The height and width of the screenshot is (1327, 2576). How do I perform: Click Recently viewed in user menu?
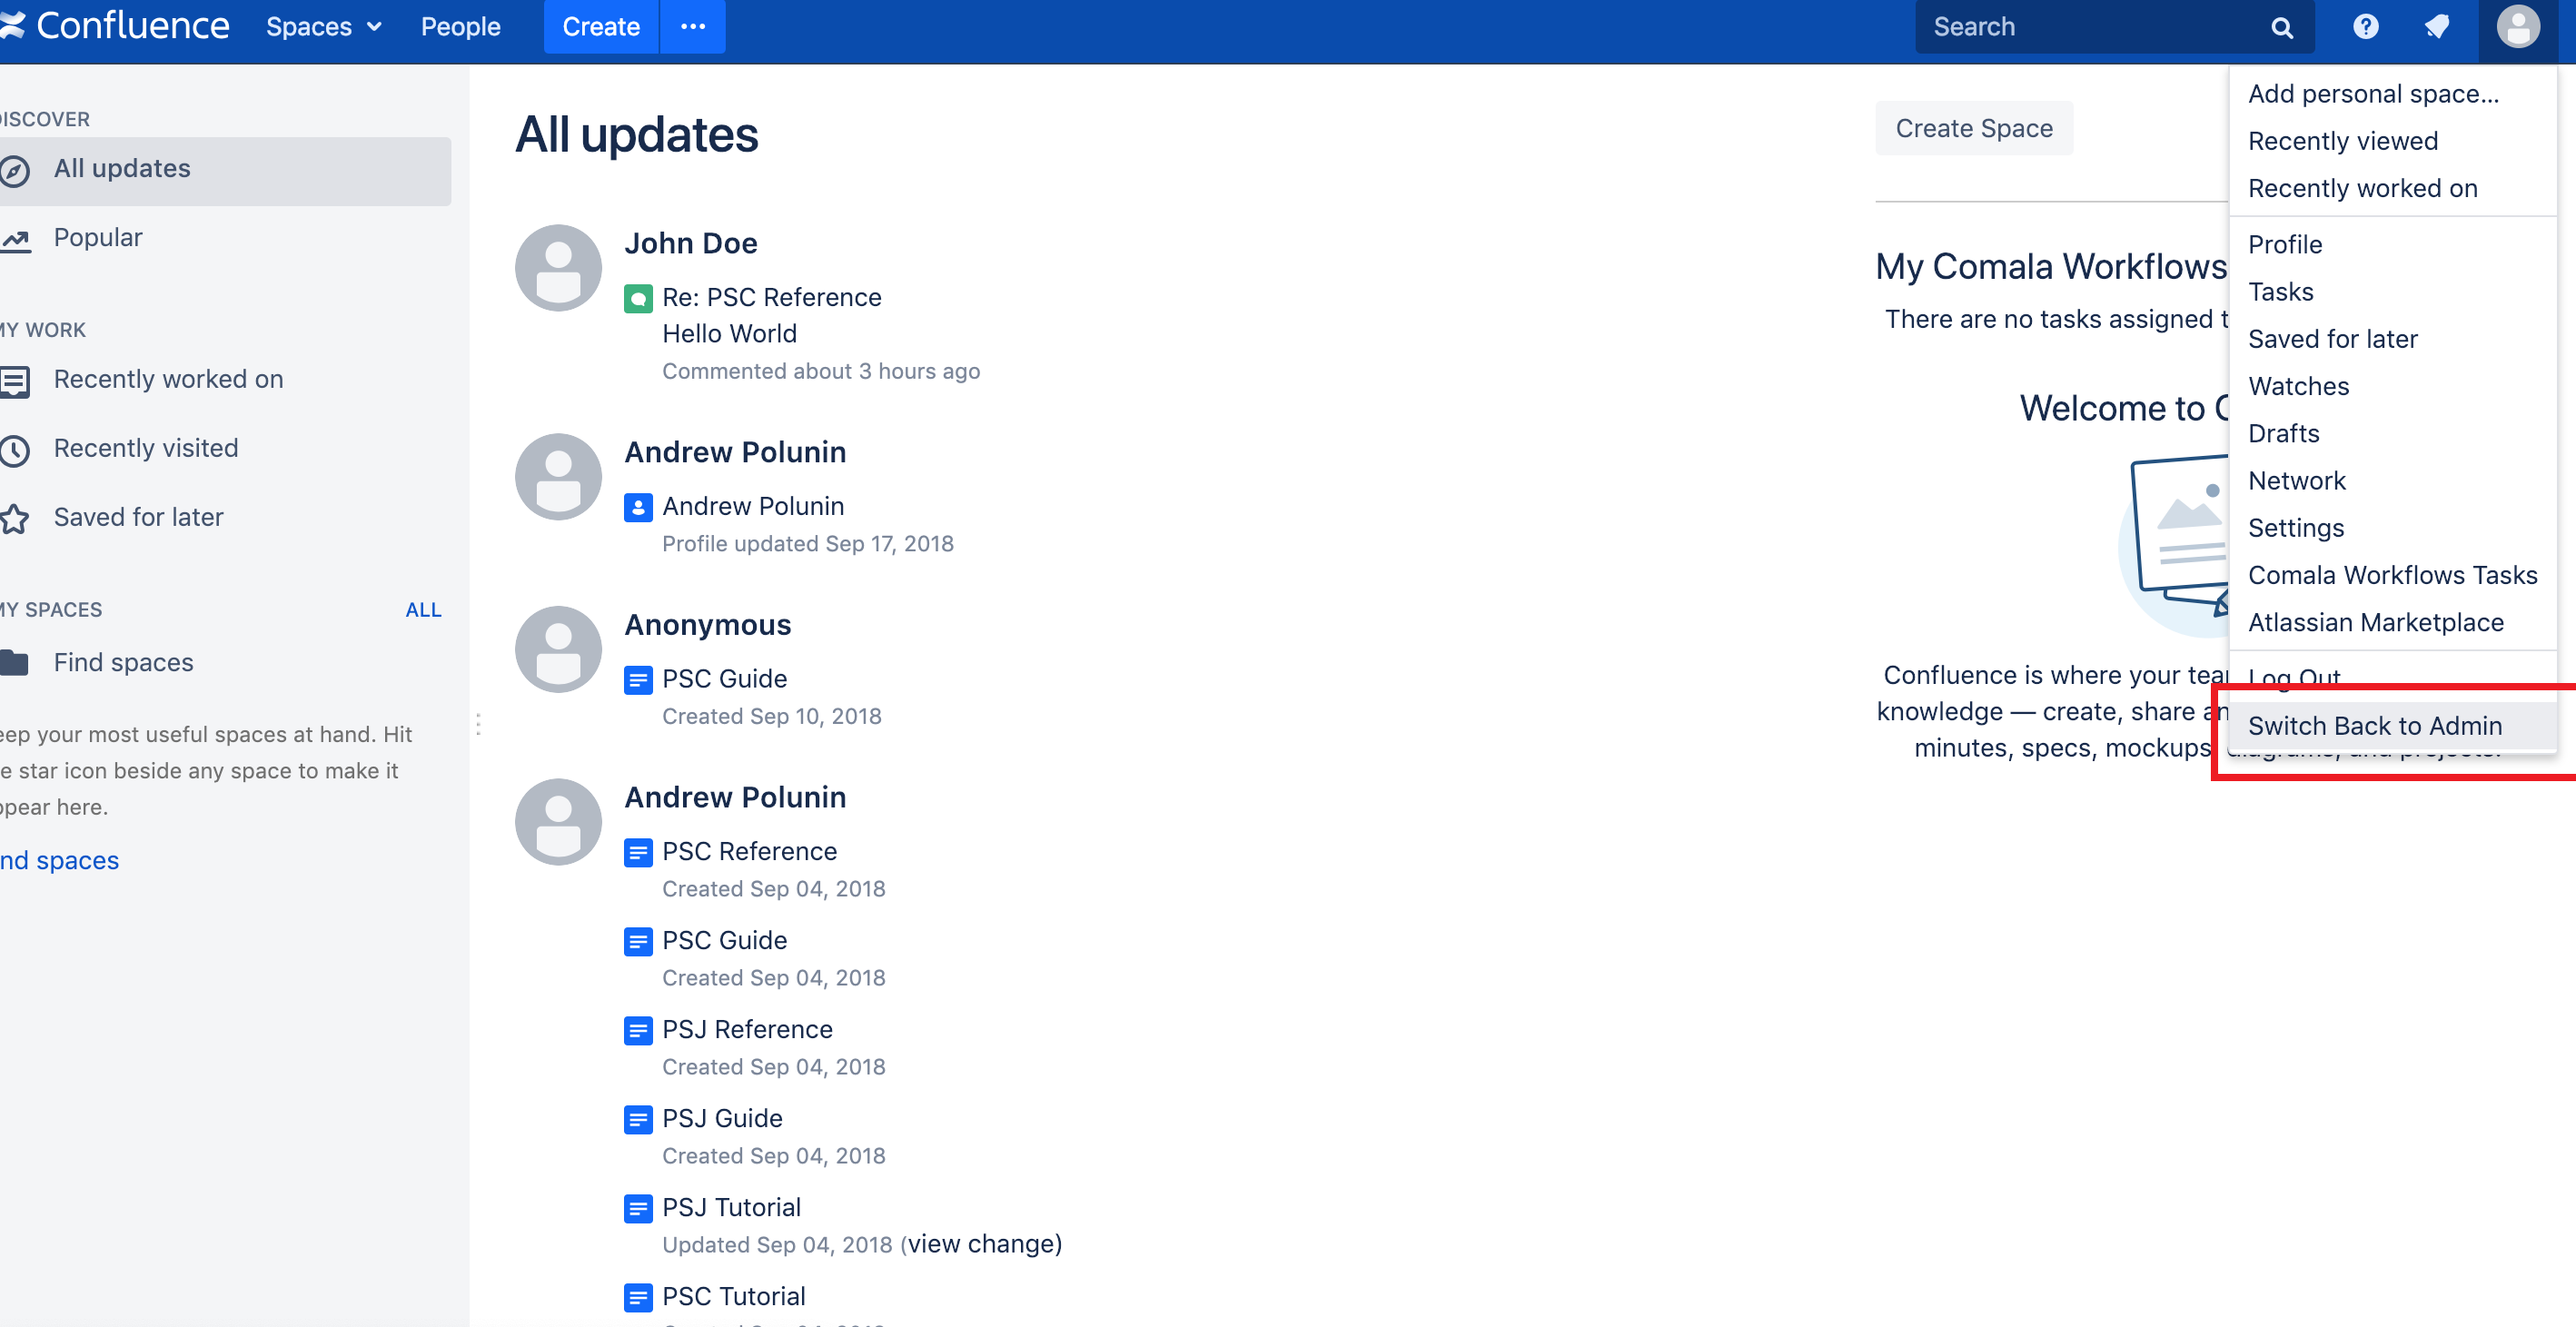(2343, 141)
